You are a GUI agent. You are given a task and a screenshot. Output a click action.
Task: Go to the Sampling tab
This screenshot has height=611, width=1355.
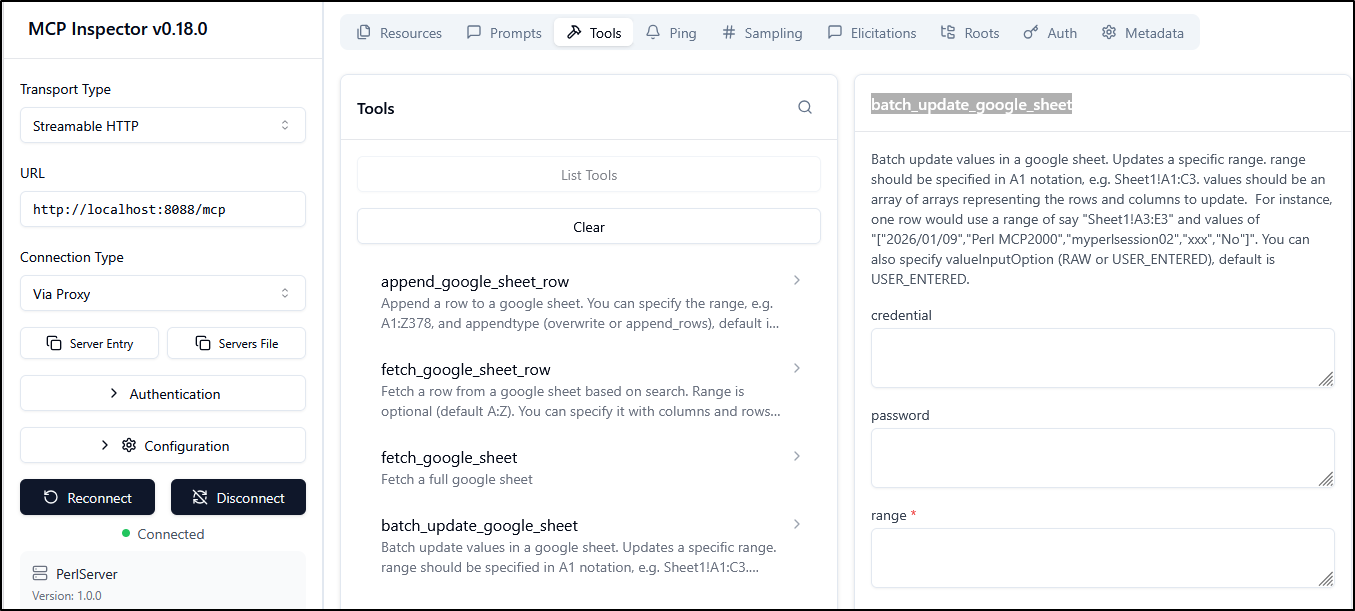(x=762, y=33)
